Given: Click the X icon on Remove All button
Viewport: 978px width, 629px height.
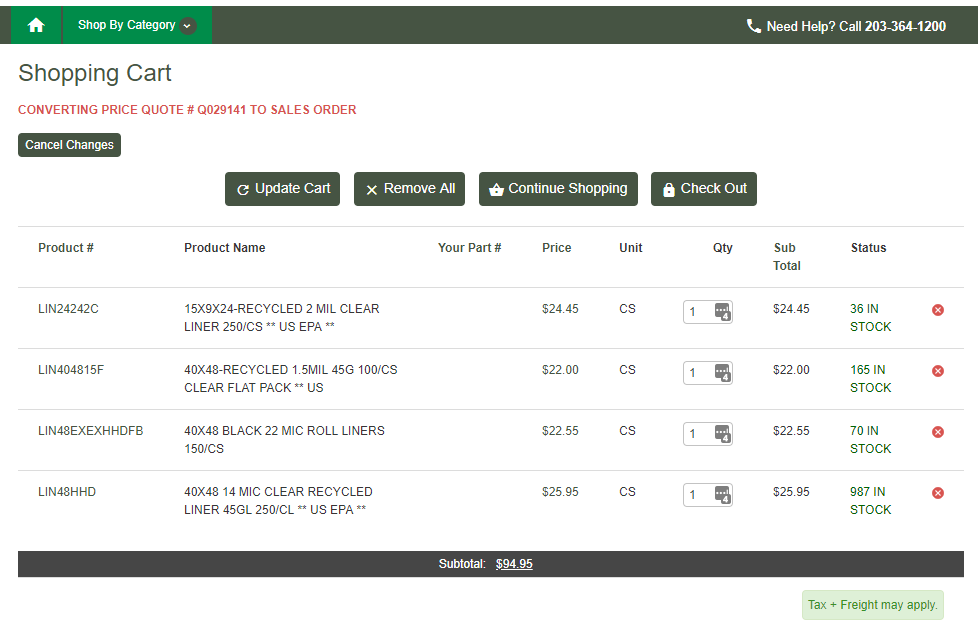Looking at the screenshot, I should point(371,188).
